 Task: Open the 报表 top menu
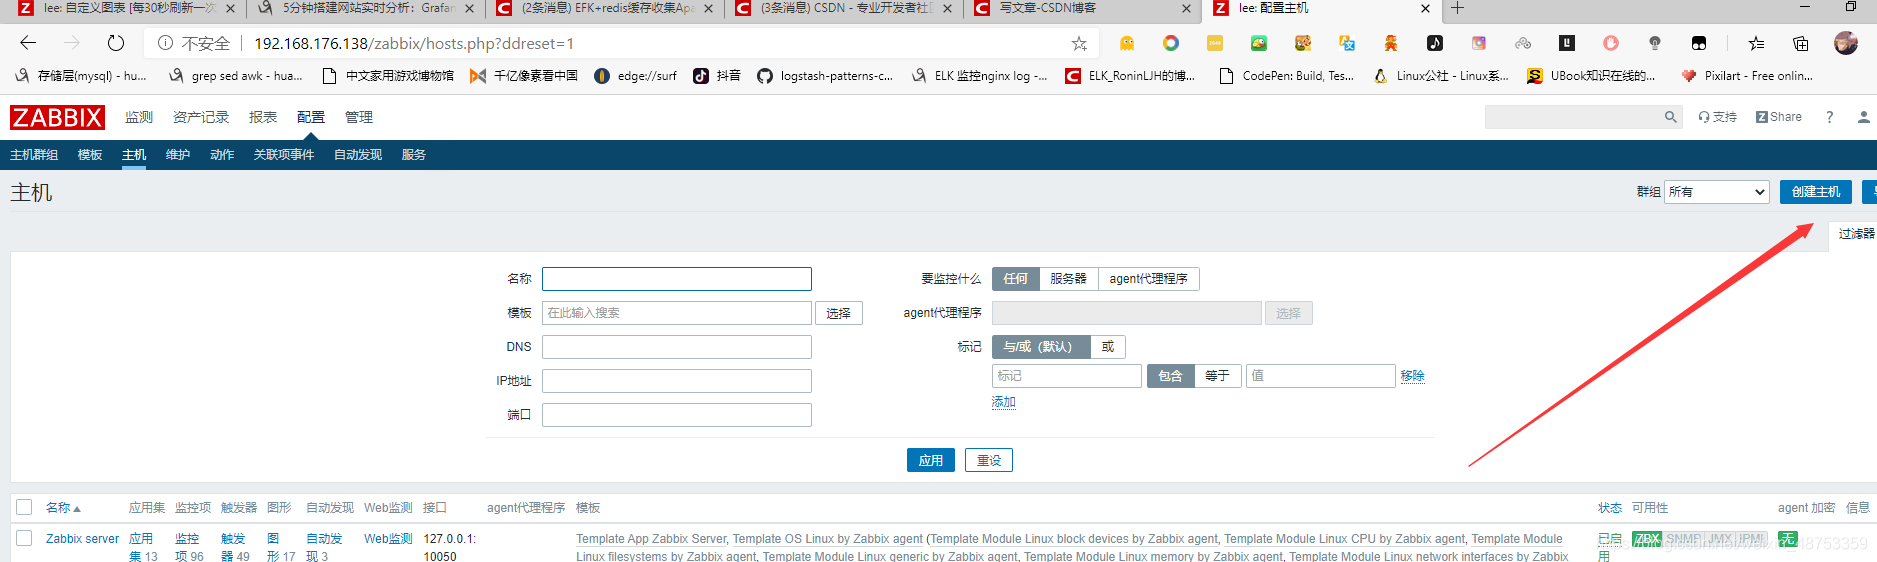pyautogui.click(x=263, y=117)
